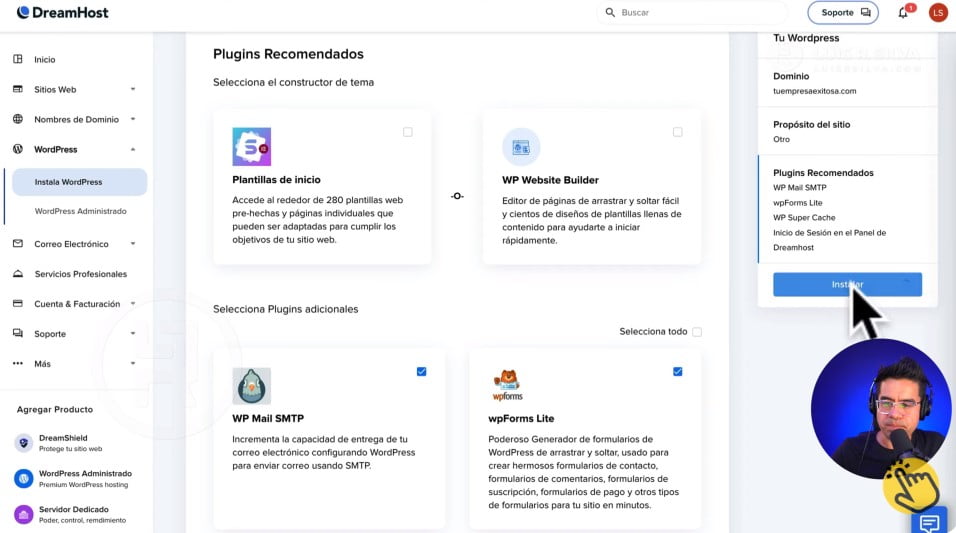Expand the Correo Electrónico arrow
This screenshot has width=956, height=533.
[133, 243]
